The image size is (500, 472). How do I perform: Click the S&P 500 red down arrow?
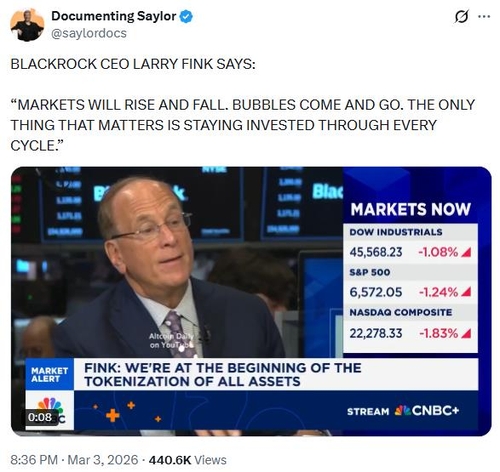pos(466,292)
